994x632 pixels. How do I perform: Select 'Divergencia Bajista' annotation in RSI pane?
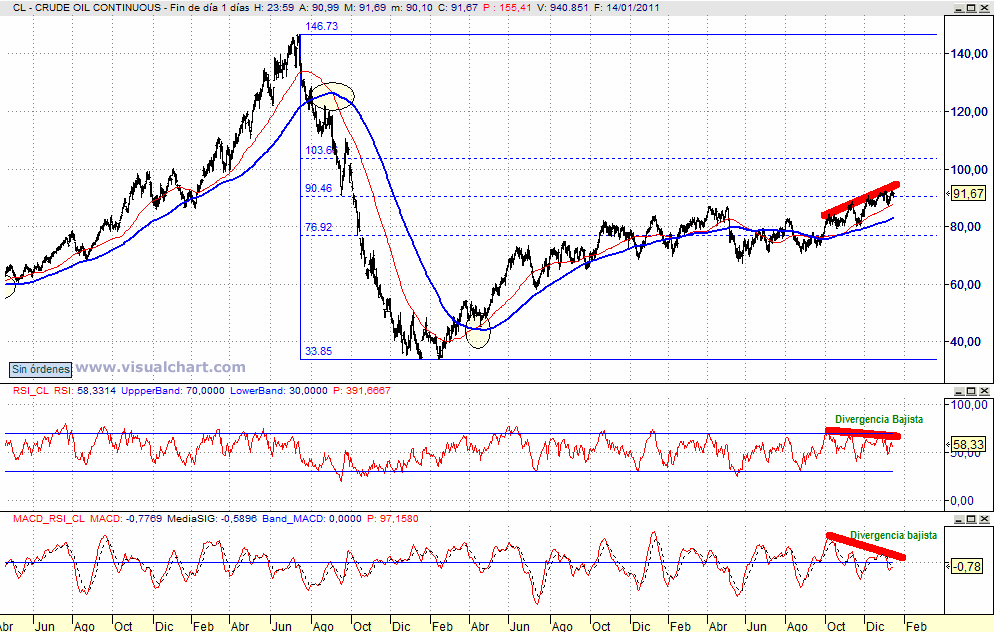(879, 420)
